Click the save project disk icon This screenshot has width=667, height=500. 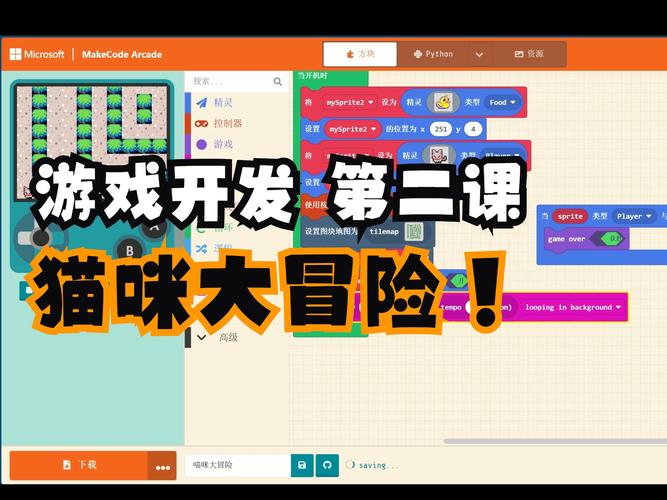click(x=302, y=465)
